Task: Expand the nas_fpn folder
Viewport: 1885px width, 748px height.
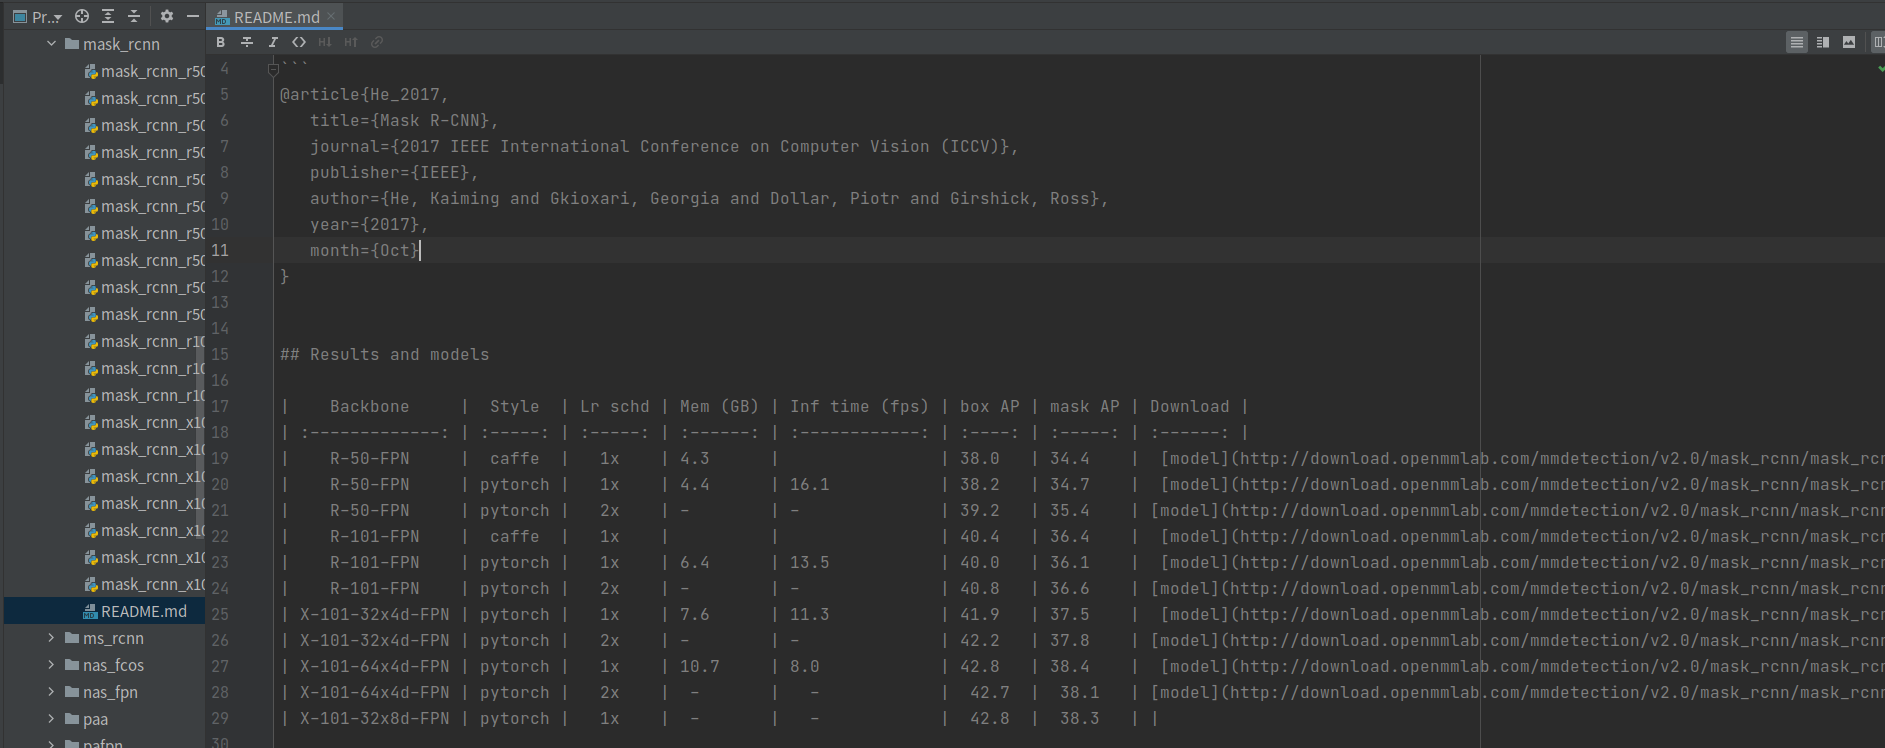Action: point(51,692)
